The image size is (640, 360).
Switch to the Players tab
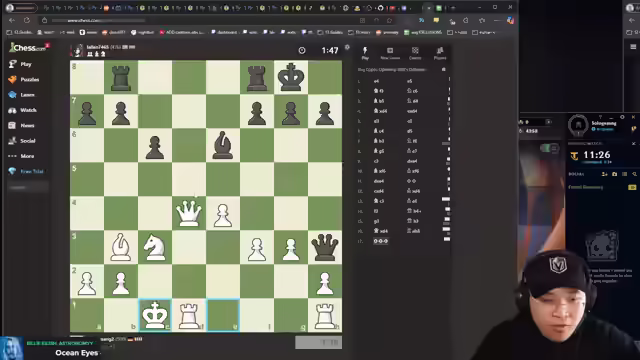pos(440,53)
